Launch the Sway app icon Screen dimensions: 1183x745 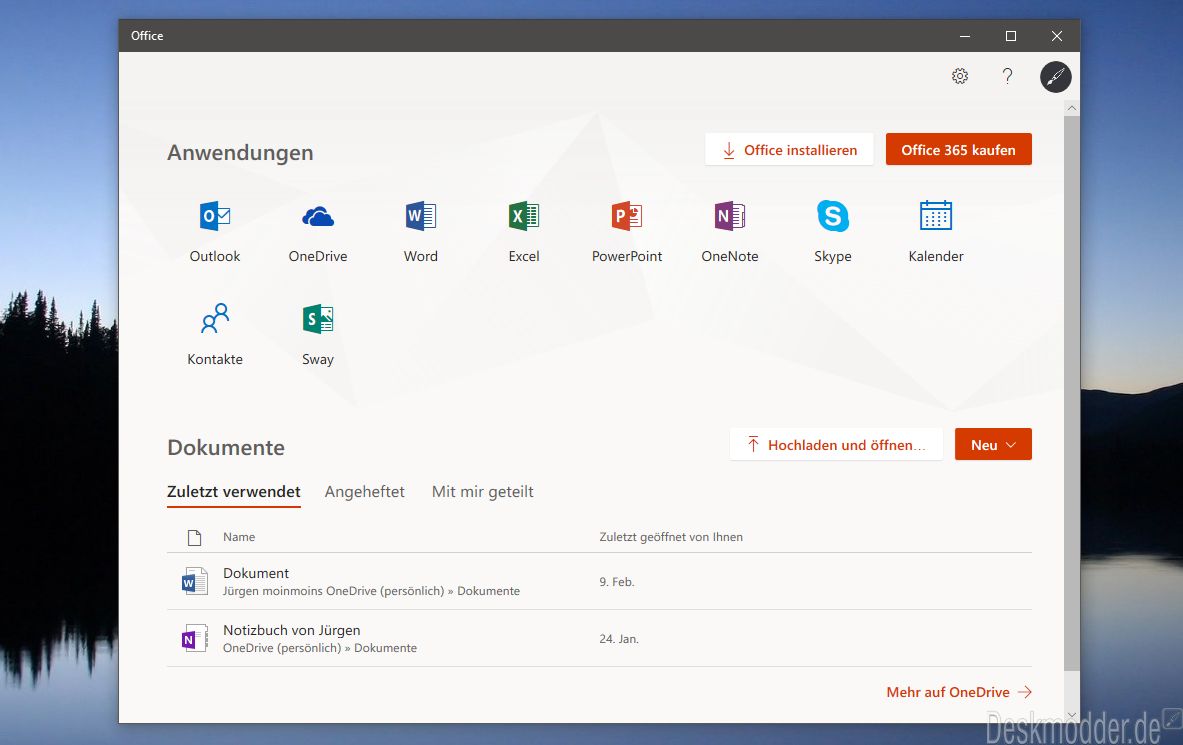[318, 319]
